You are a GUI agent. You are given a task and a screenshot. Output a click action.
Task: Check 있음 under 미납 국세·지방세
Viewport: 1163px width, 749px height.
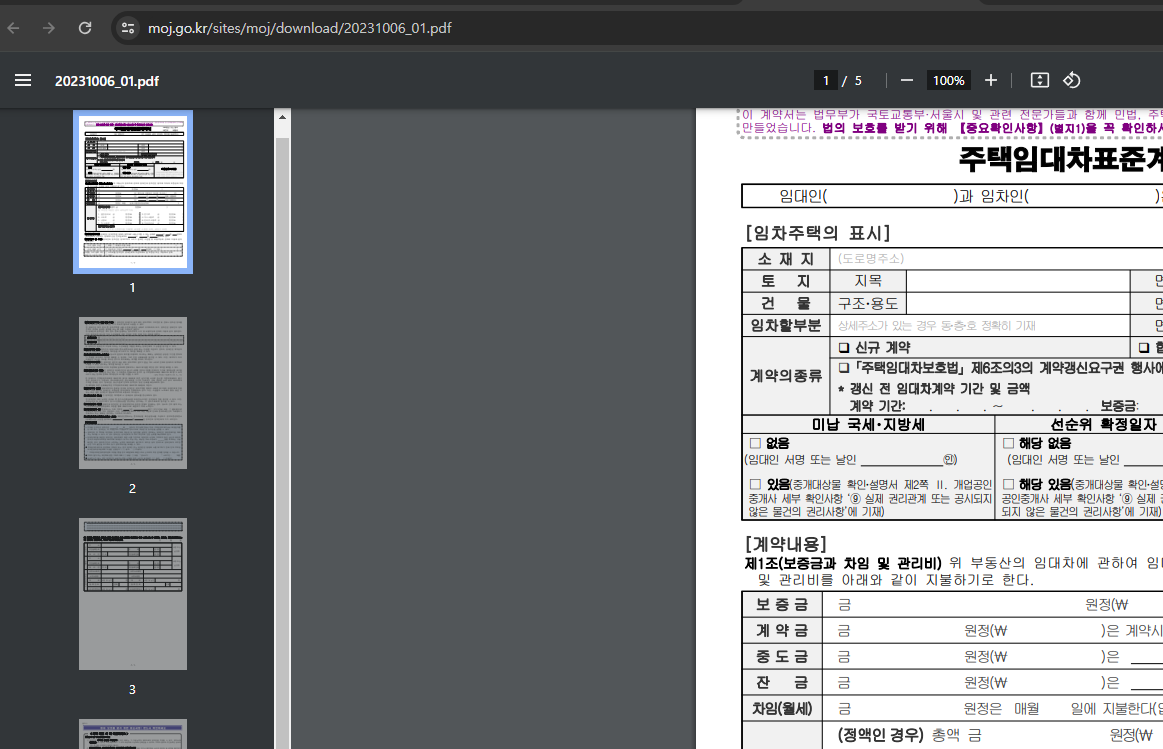tap(755, 484)
